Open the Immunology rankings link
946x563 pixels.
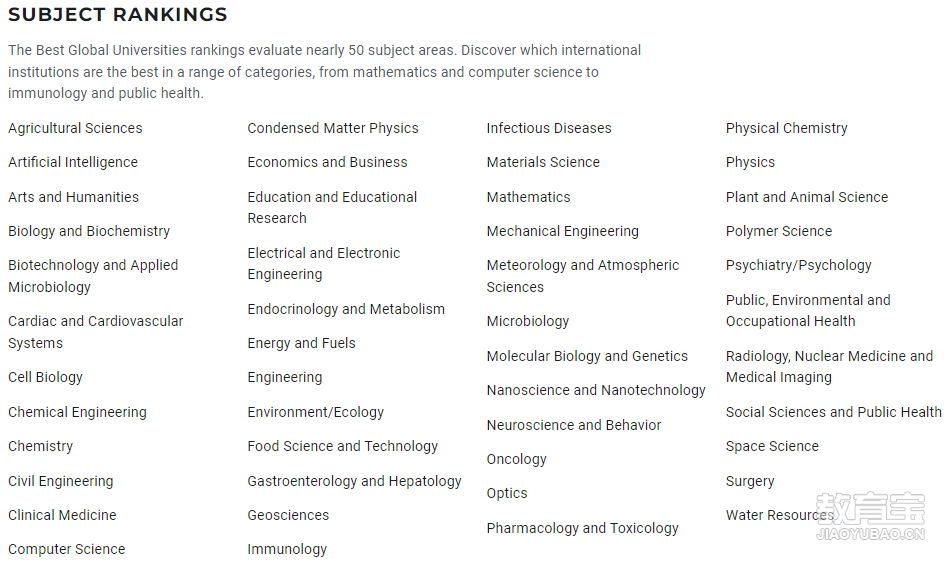(x=287, y=550)
